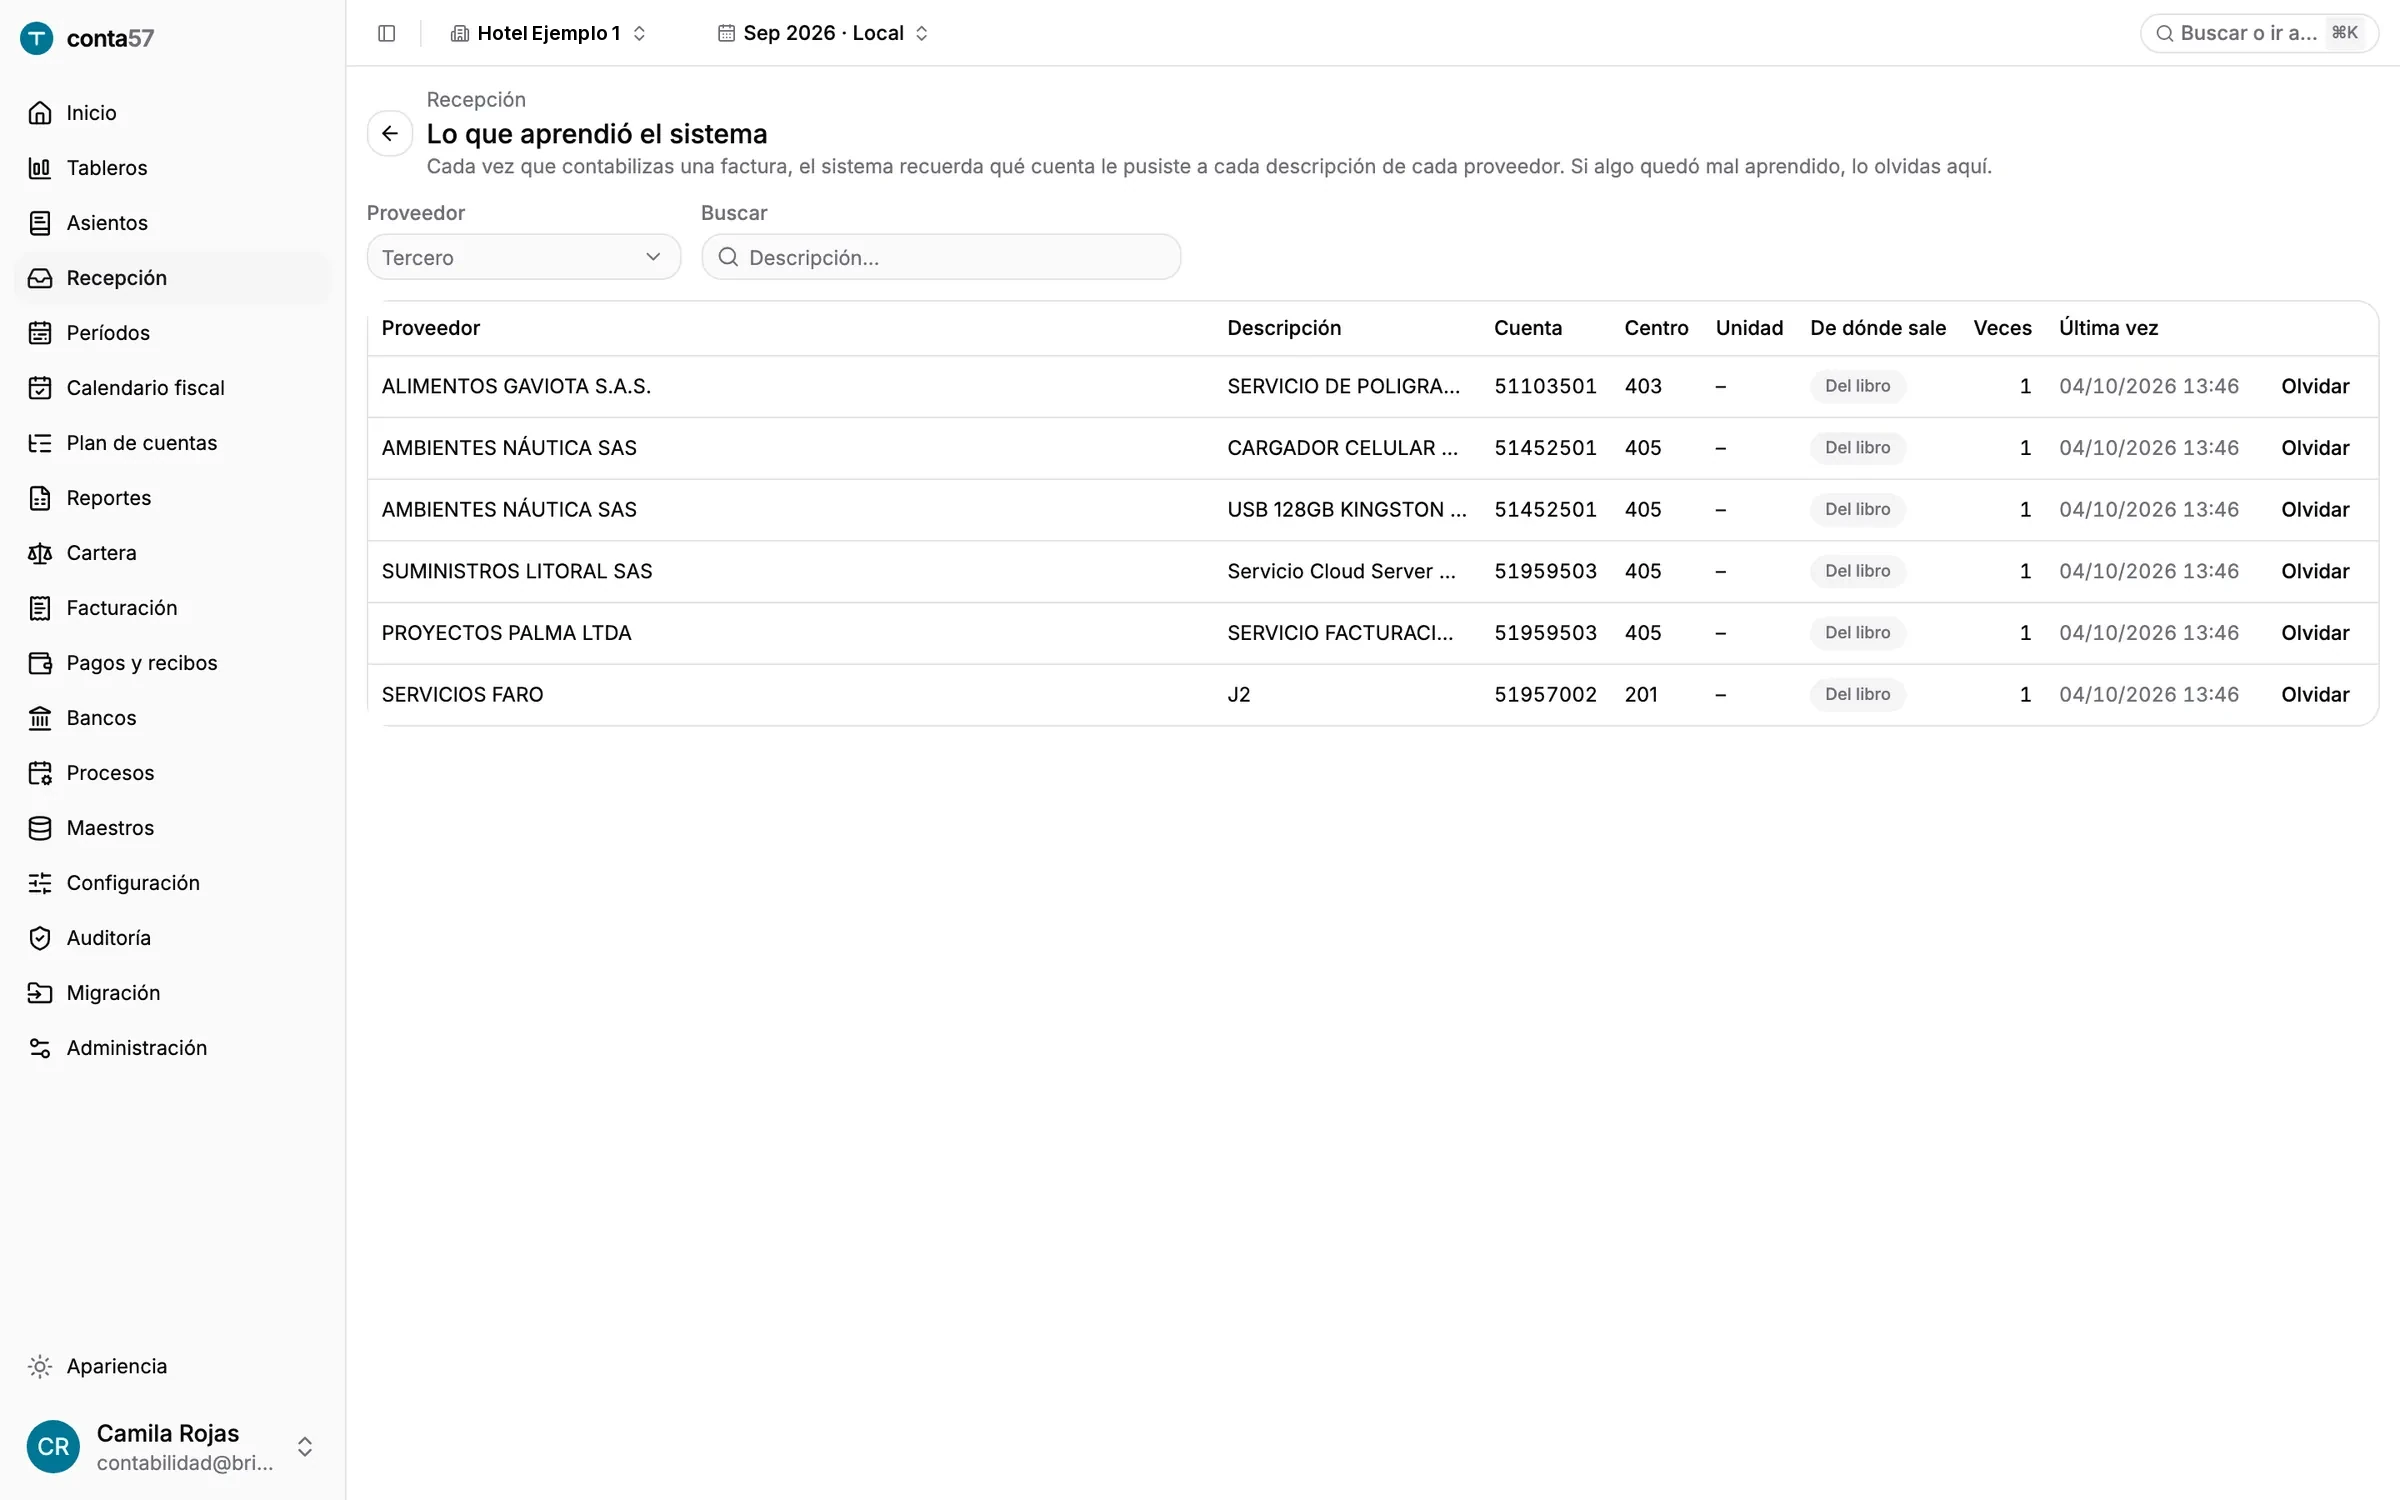This screenshot has width=2400, height=1500.
Task: Expand Camila Rojas user menu
Action: 172,1447
